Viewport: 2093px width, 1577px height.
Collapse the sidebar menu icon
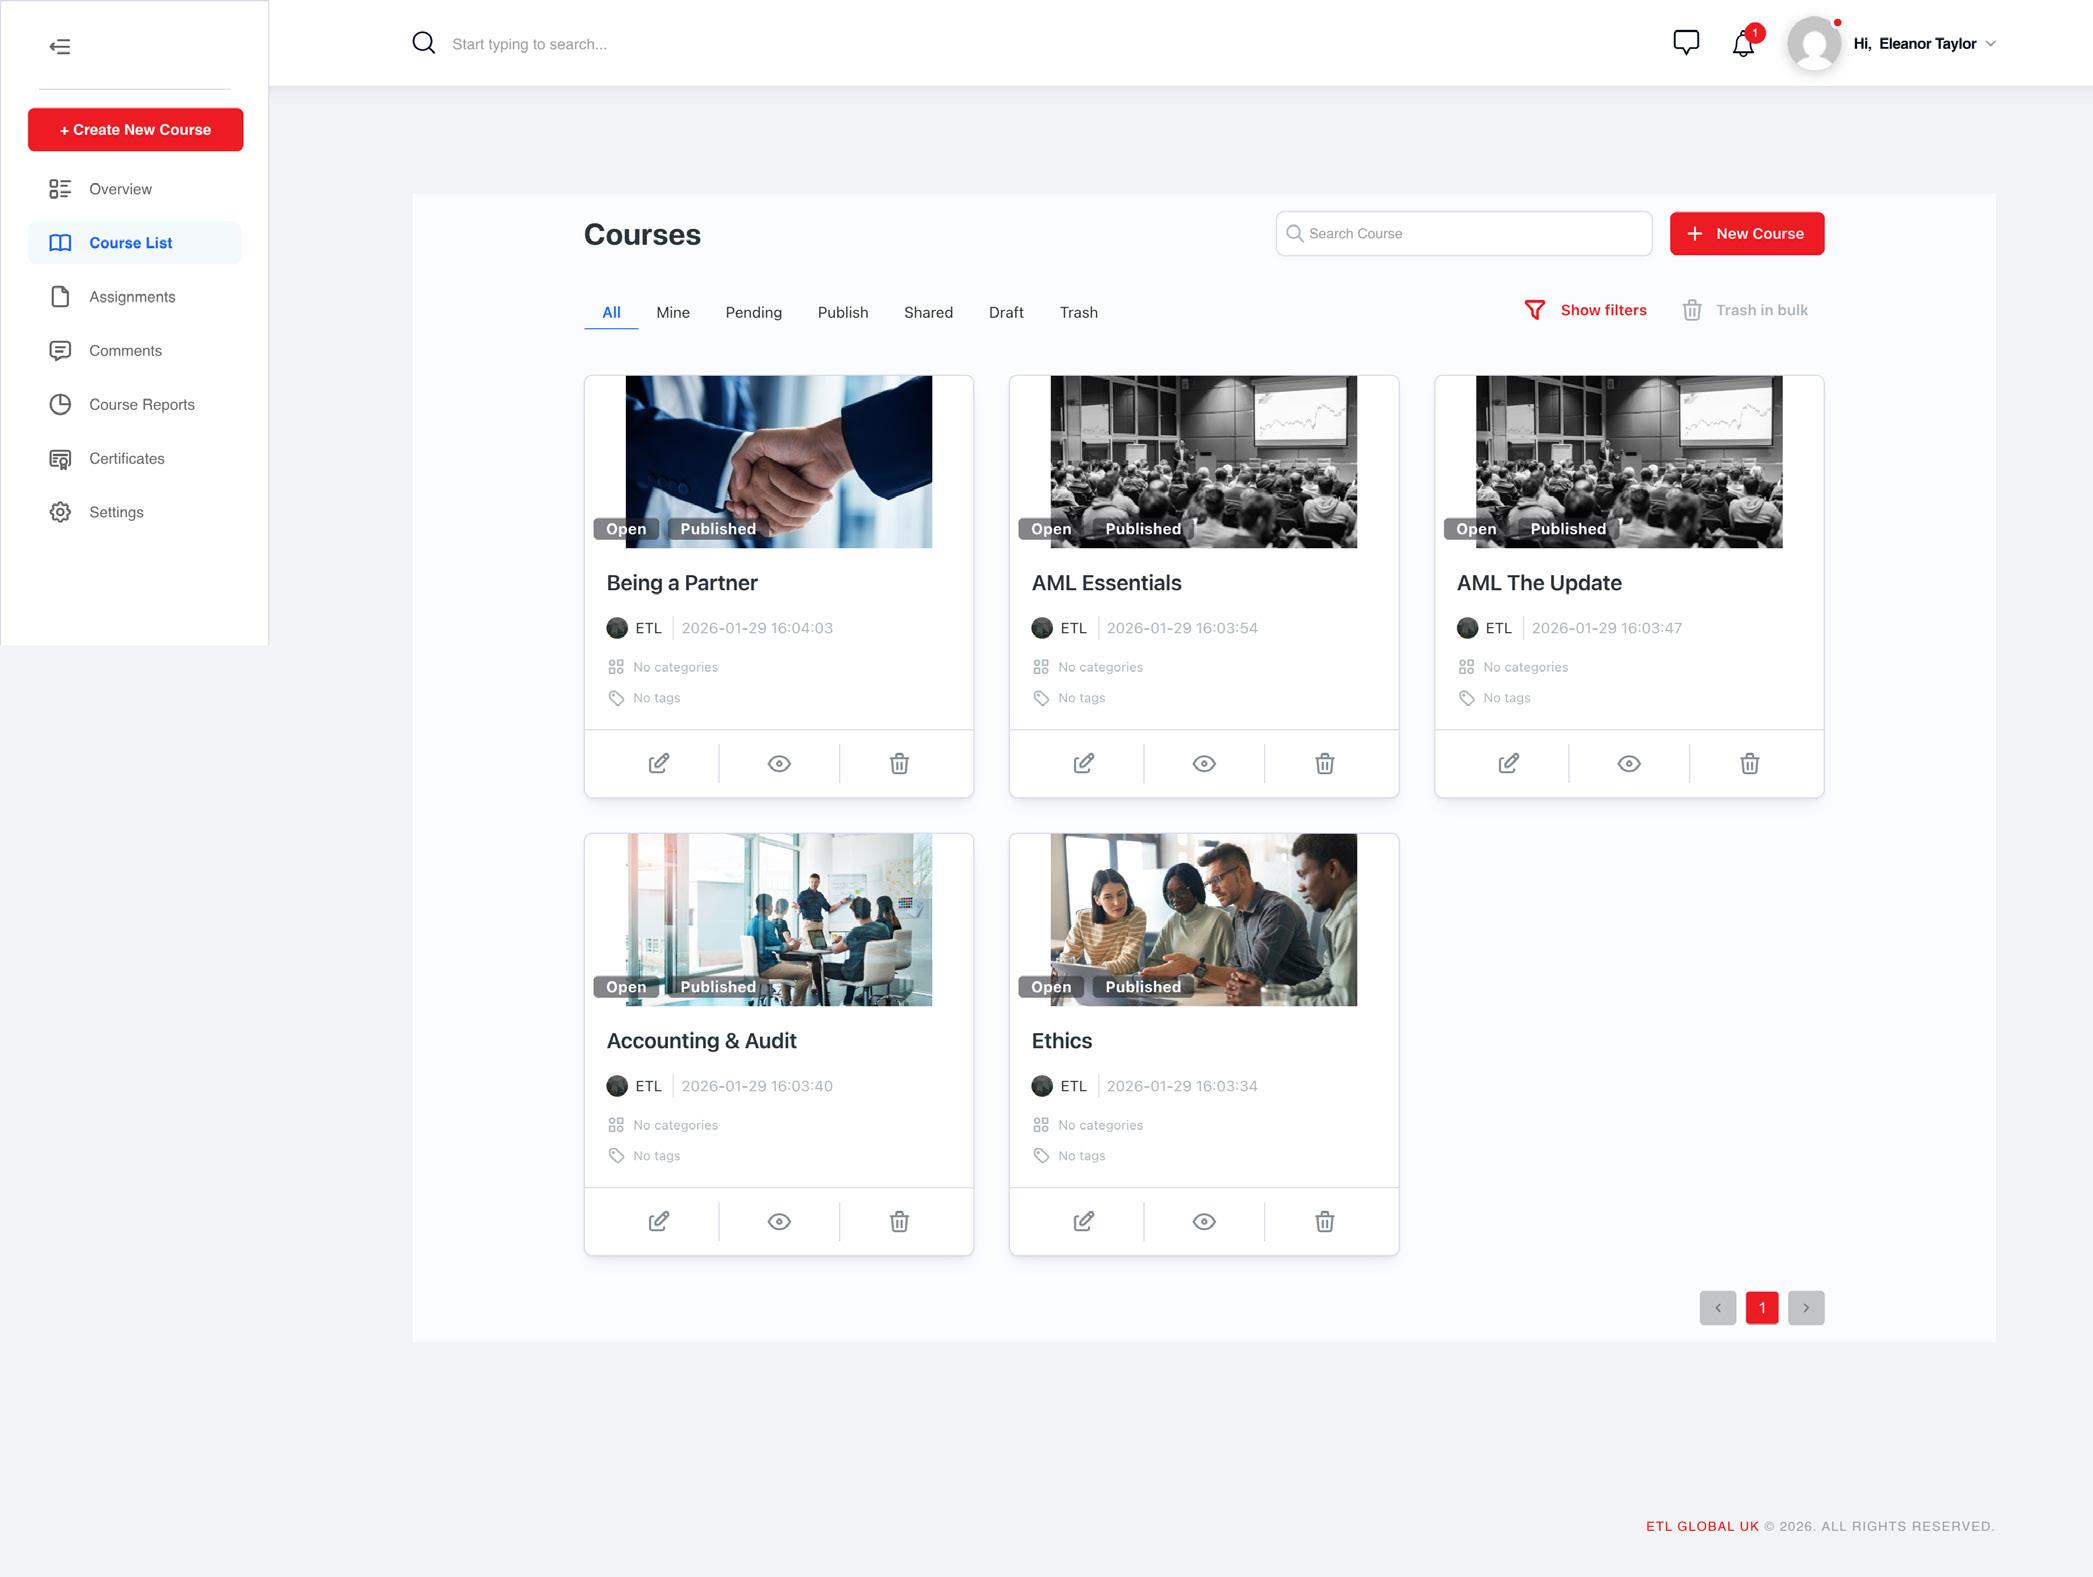(60, 46)
